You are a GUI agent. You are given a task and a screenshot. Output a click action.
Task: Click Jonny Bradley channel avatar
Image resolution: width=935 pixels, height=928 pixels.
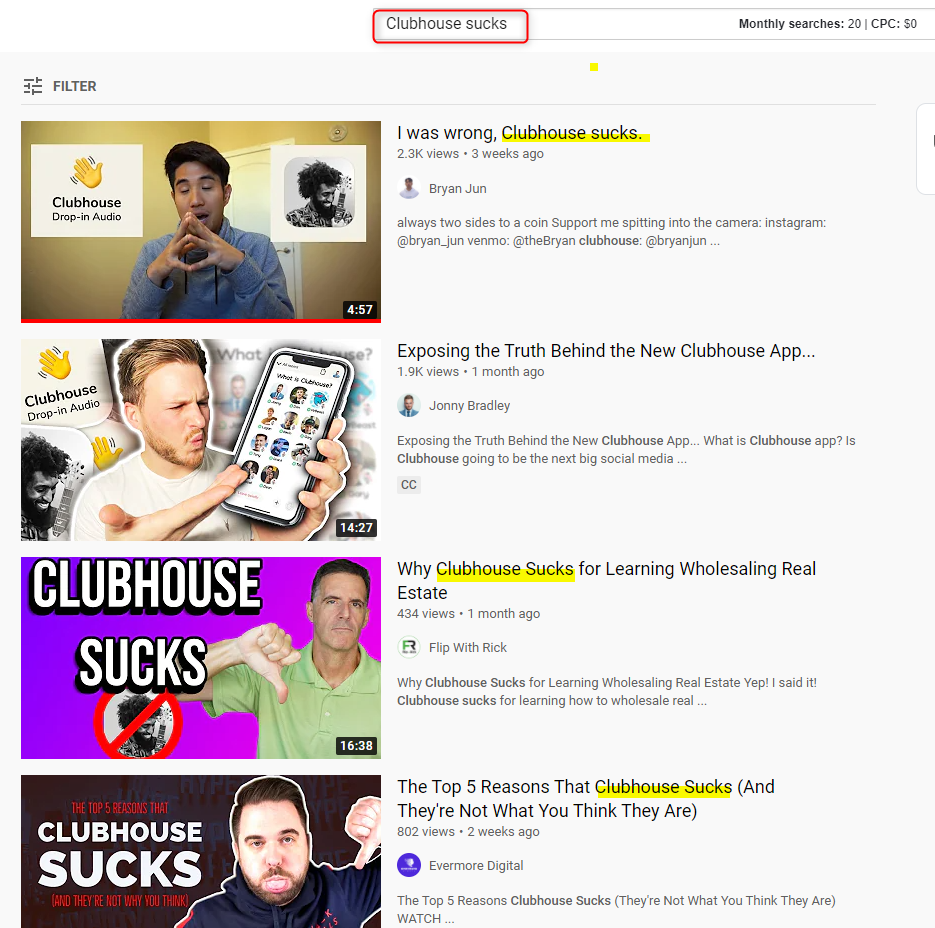(x=409, y=406)
